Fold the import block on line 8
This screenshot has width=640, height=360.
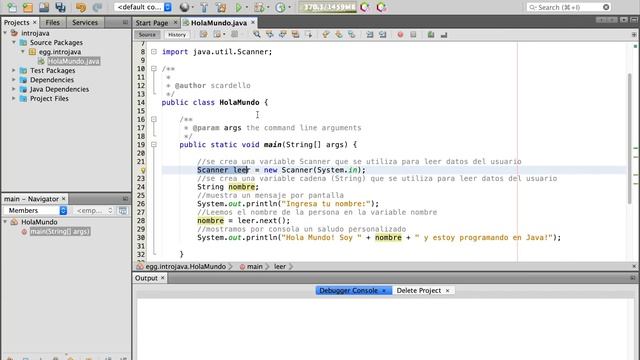point(154,51)
